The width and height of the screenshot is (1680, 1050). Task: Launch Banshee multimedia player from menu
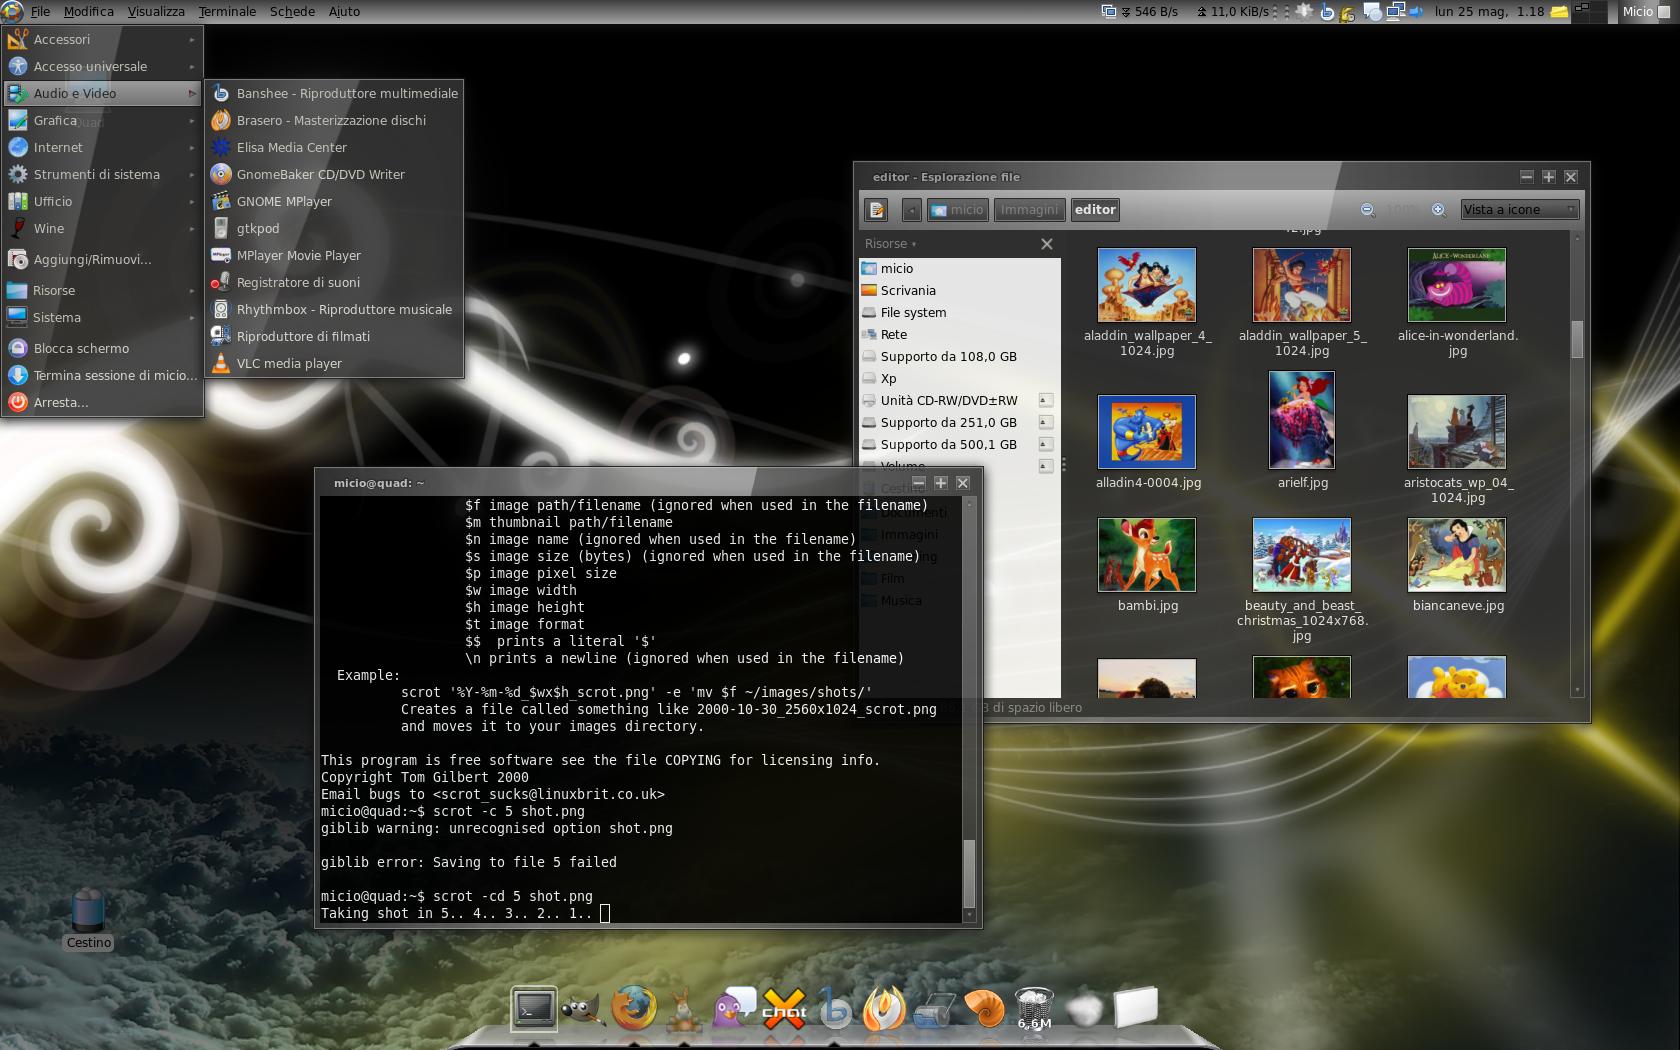[334, 93]
